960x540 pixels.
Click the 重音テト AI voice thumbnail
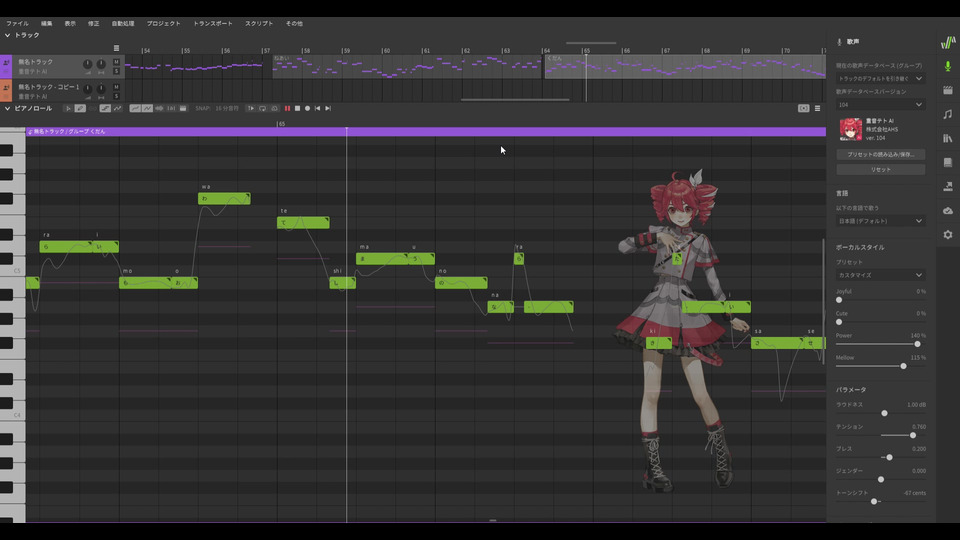850,129
